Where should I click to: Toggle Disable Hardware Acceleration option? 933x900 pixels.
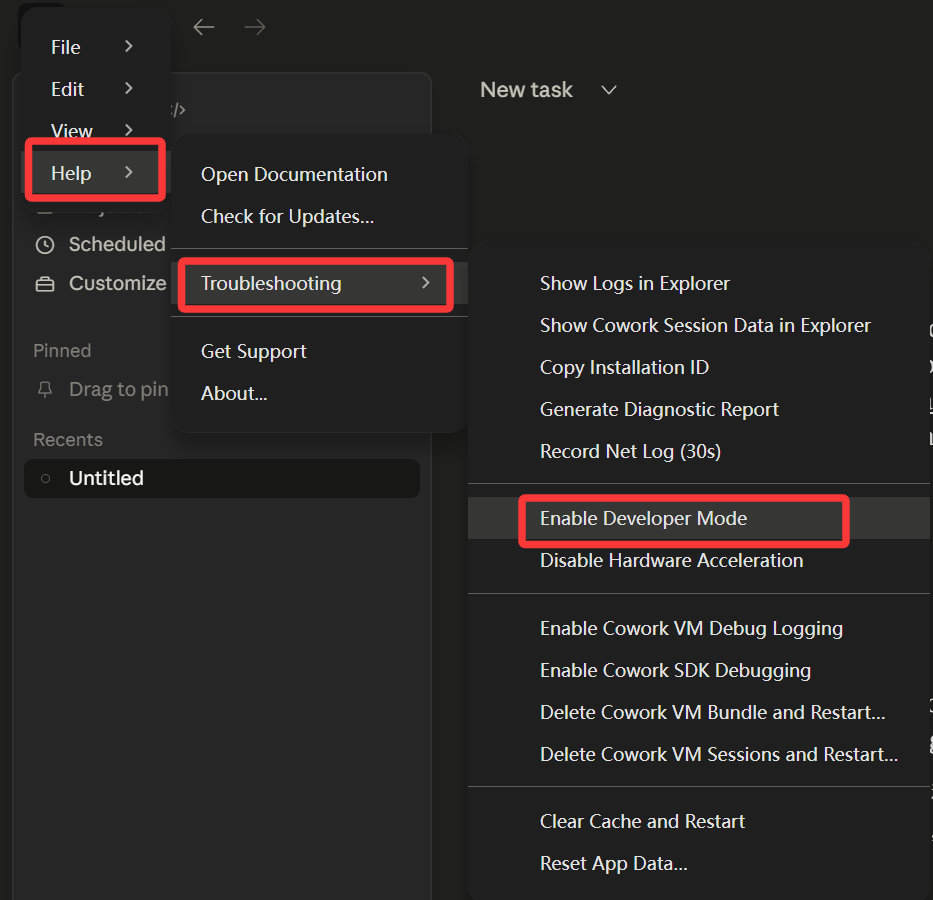(671, 561)
